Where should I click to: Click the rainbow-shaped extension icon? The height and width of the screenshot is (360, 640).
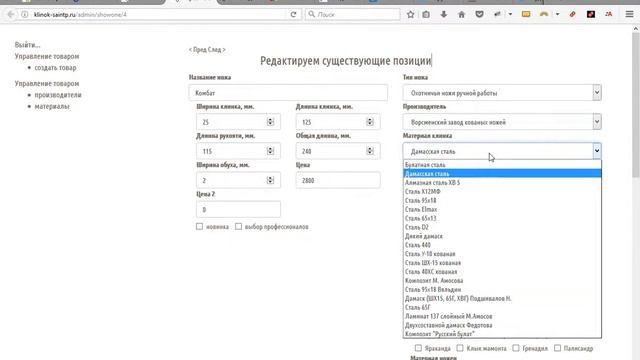(x=544, y=14)
